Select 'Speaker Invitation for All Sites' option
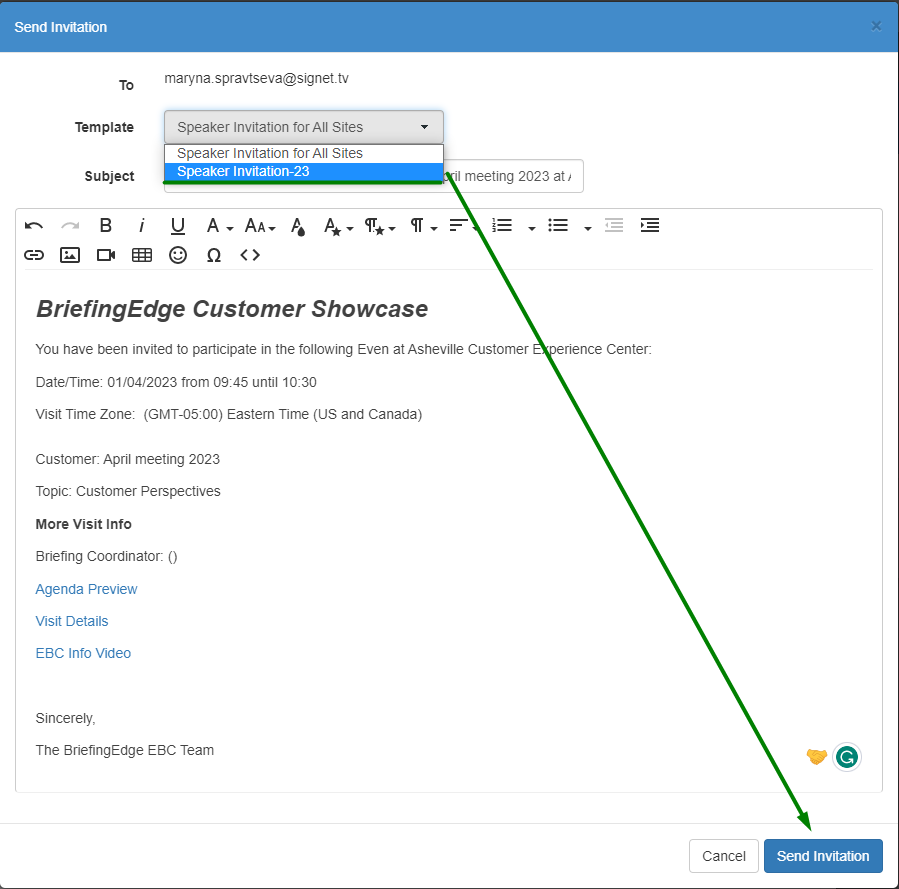This screenshot has width=899, height=889. tap(304, 153)
